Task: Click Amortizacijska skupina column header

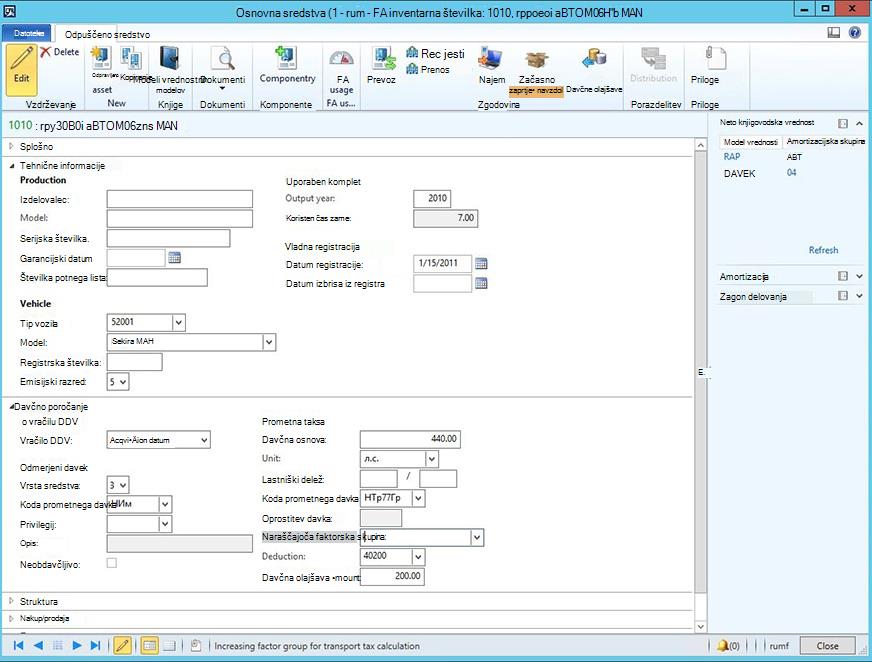Action: 825,142
